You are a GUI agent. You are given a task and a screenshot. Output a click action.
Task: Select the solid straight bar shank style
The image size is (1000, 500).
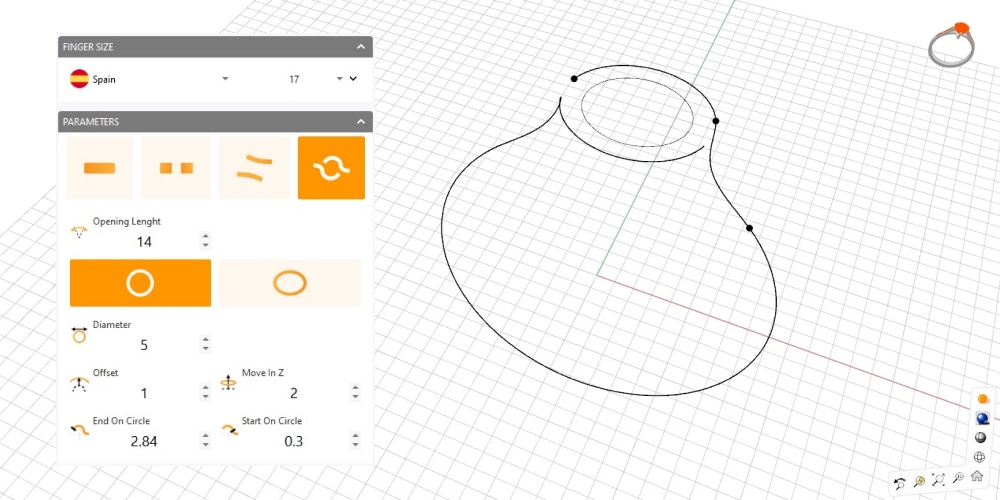(x=99, y=168)
